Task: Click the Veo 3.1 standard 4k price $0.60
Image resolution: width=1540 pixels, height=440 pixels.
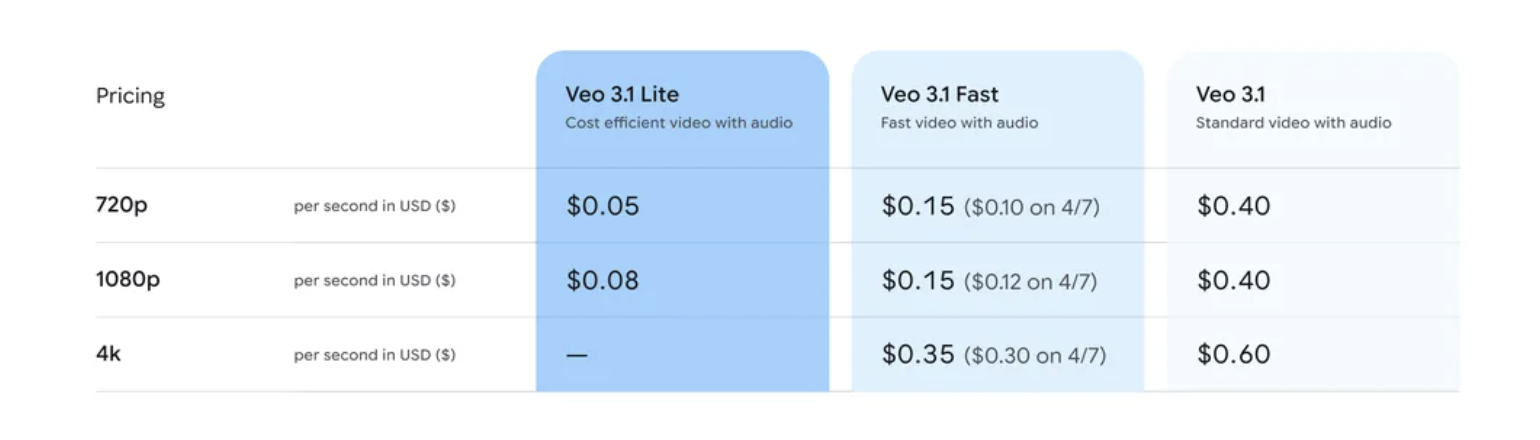Action: tap(1233, 354)
